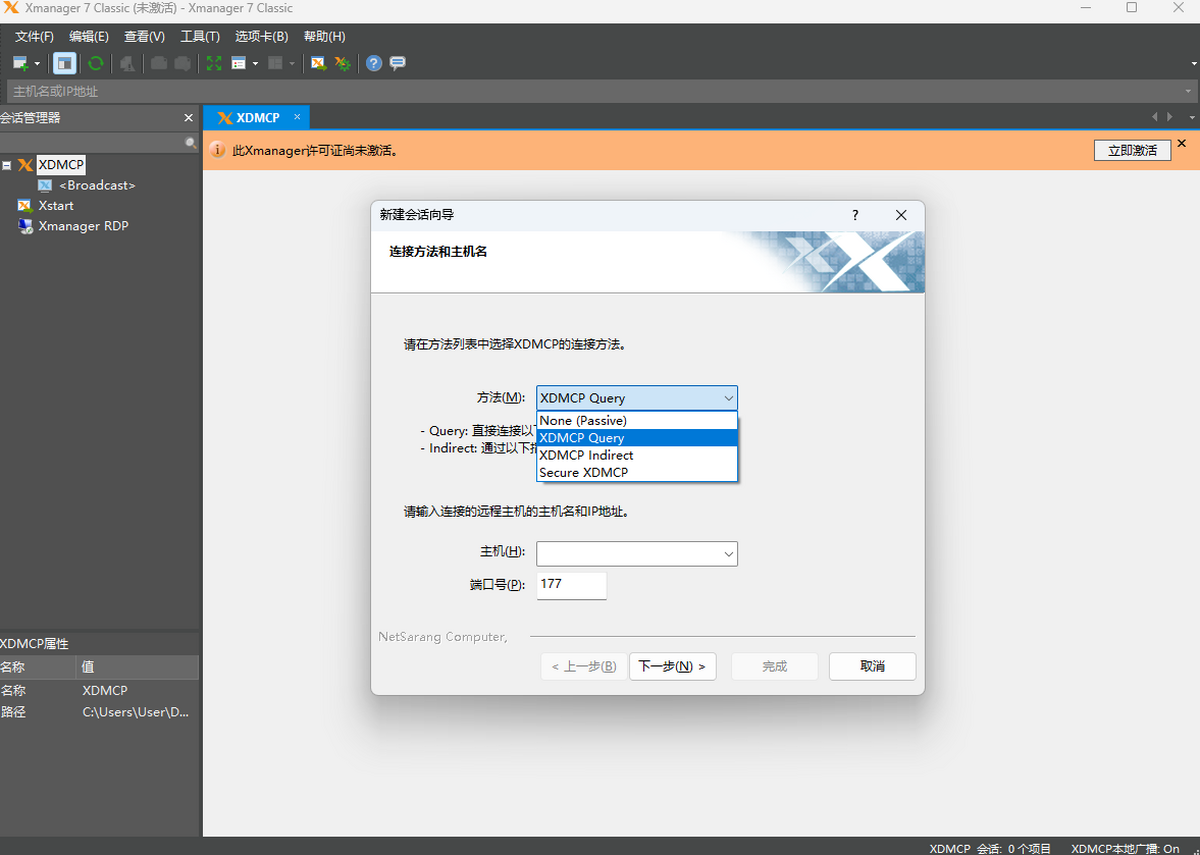The image size is (1200, 855).
Task: Launch Xstart from the toolbar icon
Action: click(x=318, y=63)
